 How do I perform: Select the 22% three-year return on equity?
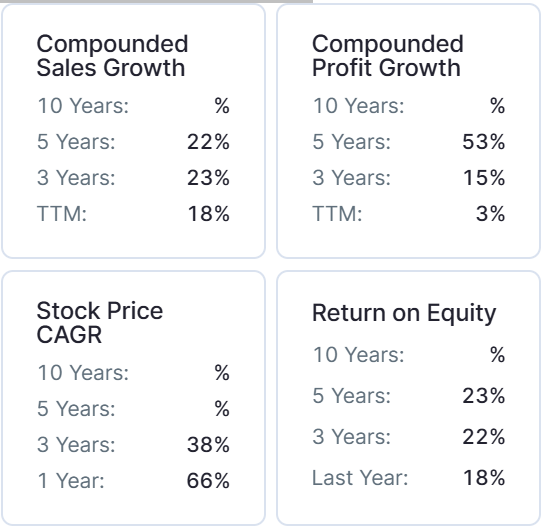(483, 437)
